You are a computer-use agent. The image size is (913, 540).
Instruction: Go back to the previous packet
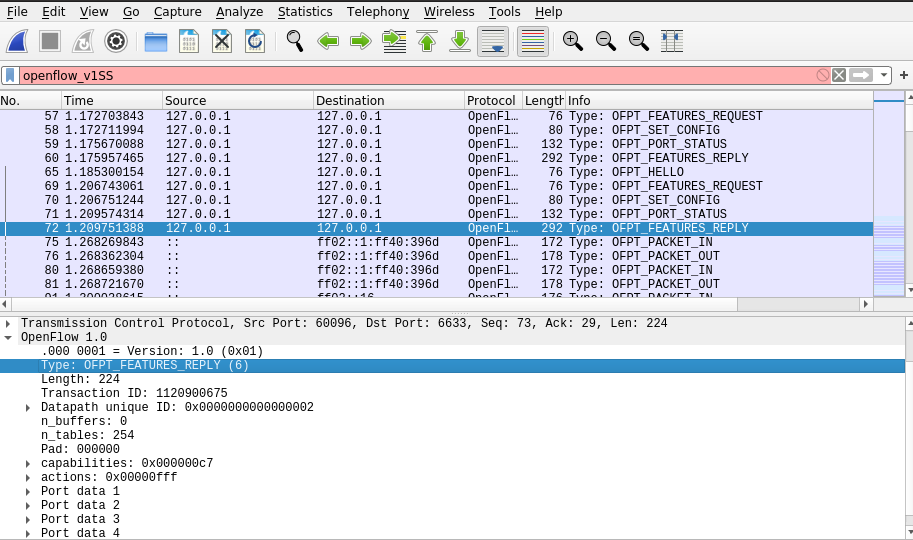(x=328, y=41)
